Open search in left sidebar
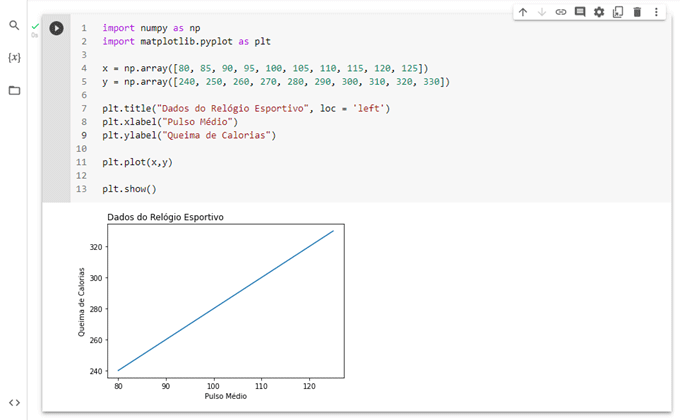The image size is (680, 420). pyautogui.click(x=14, y=25)
